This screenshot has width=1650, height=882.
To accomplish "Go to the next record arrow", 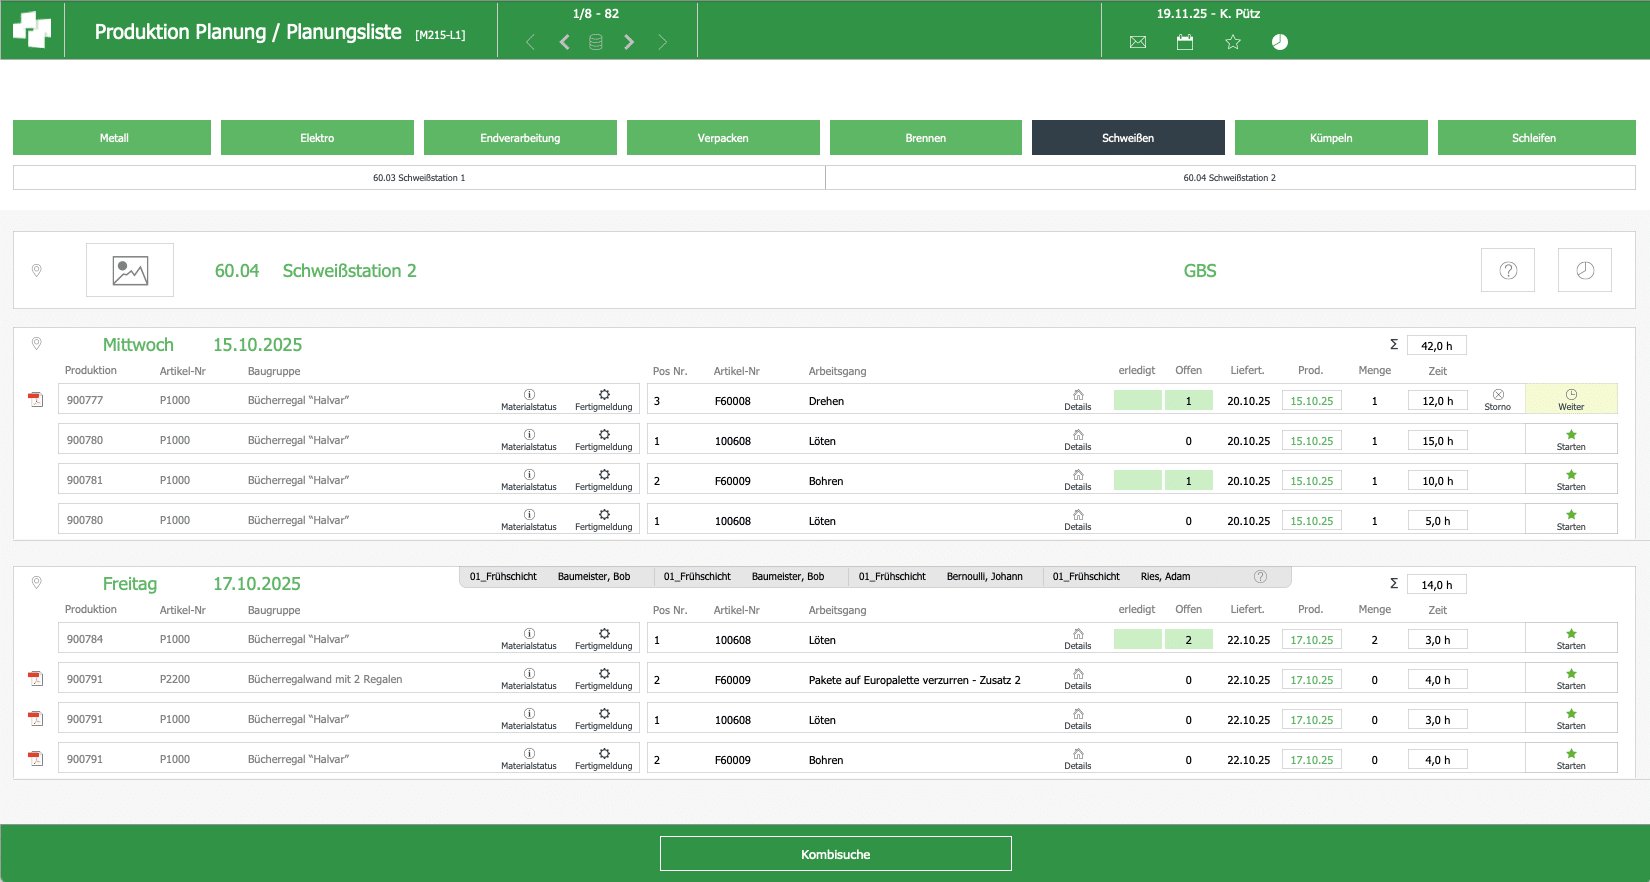I will [629, 42].
